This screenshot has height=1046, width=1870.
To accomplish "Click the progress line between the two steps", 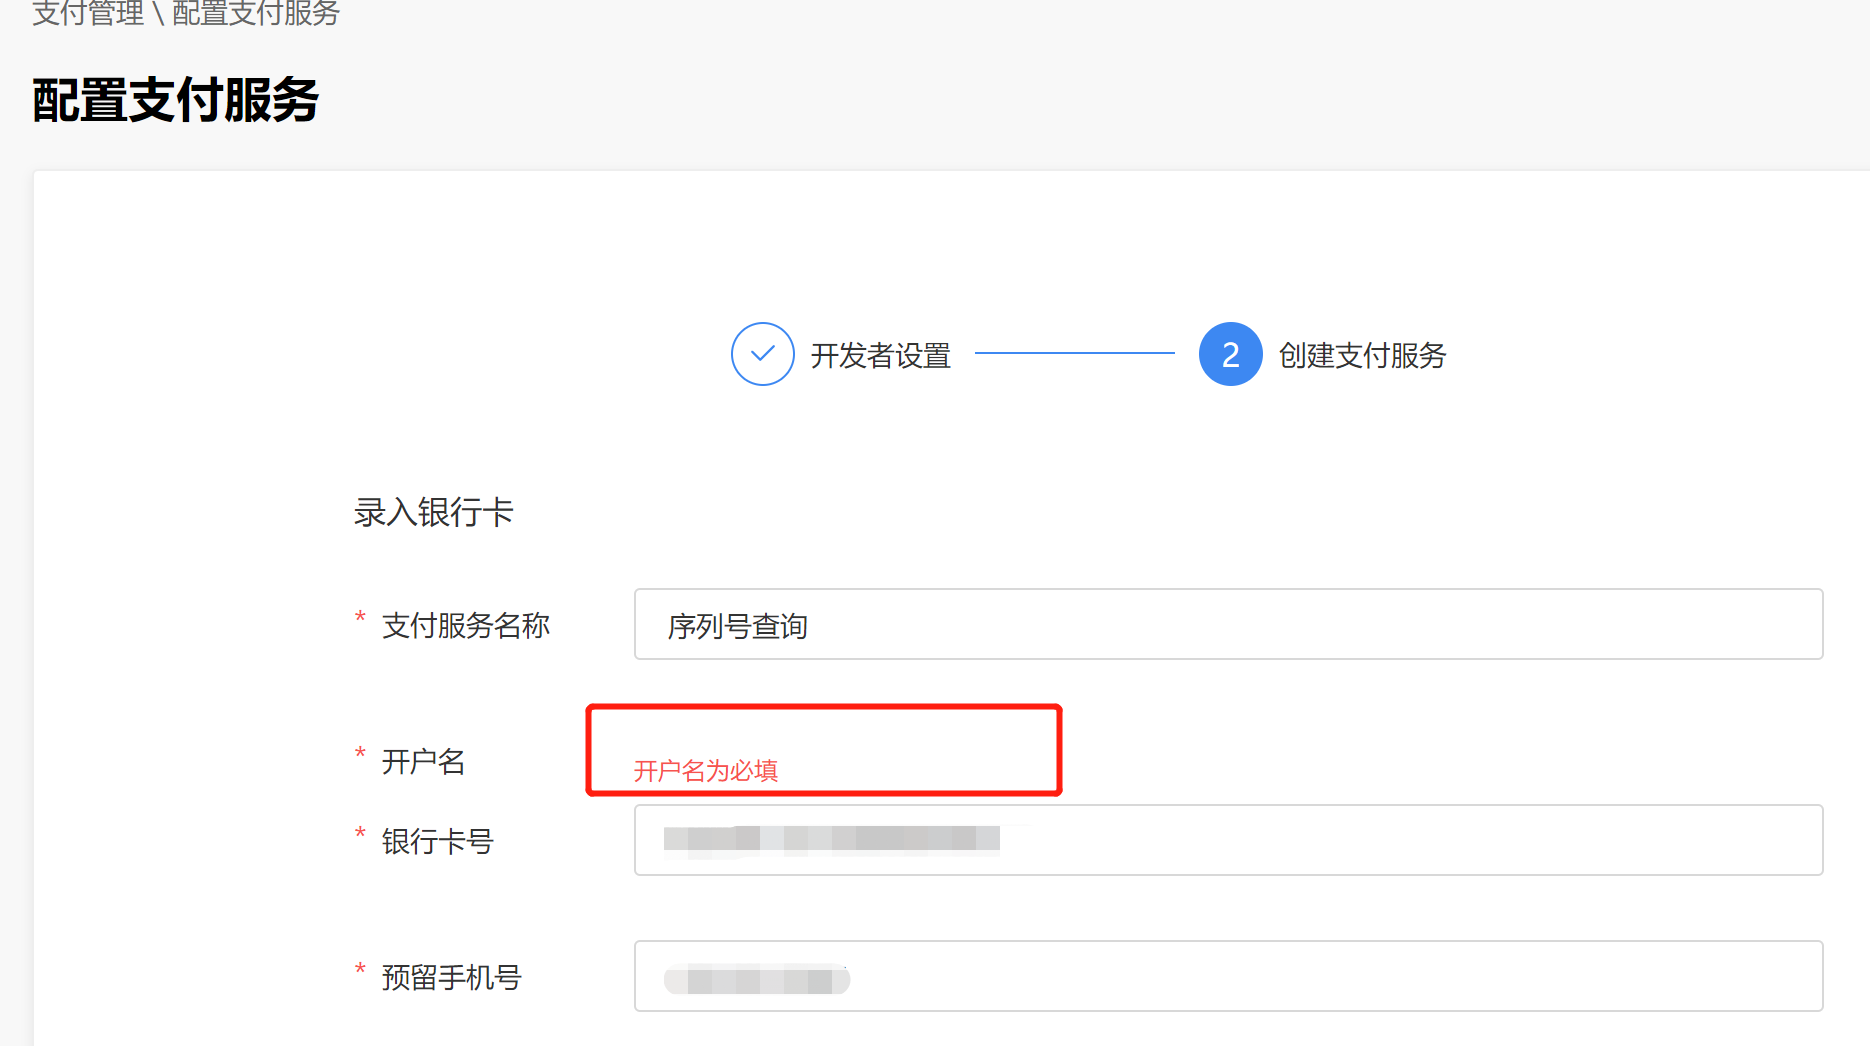I will (1075, 353).
